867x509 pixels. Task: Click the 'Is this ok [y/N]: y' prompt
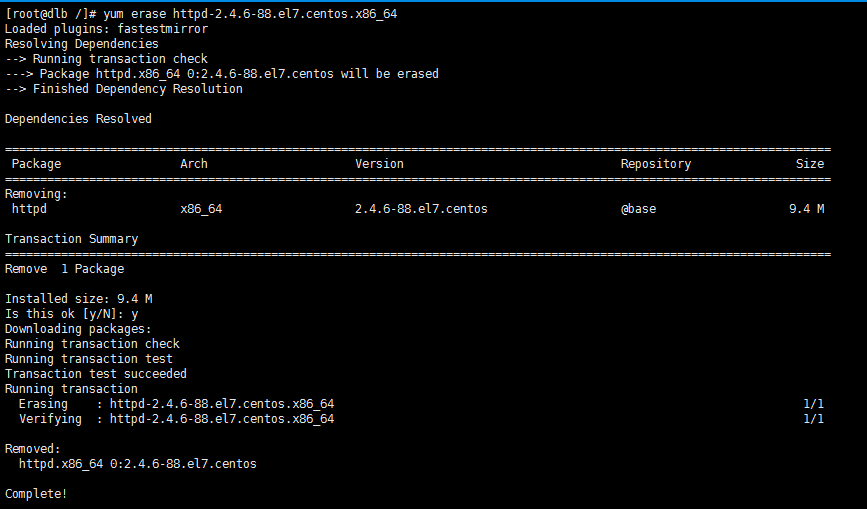[71, 314]
